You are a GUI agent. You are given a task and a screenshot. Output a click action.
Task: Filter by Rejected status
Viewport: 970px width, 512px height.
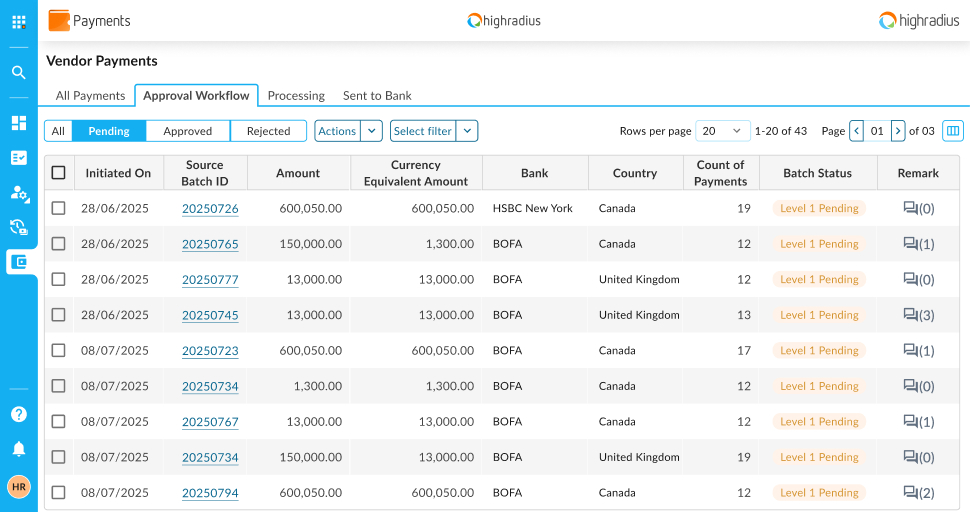[268, 131]
